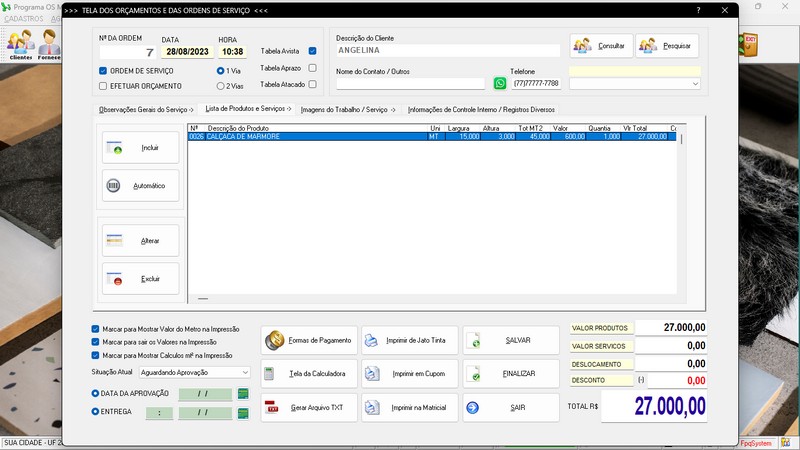Viewport: 800px width, 450px height.
Task: Open calendar icon next to Data da Aprovação
Action: coord(242,394)
